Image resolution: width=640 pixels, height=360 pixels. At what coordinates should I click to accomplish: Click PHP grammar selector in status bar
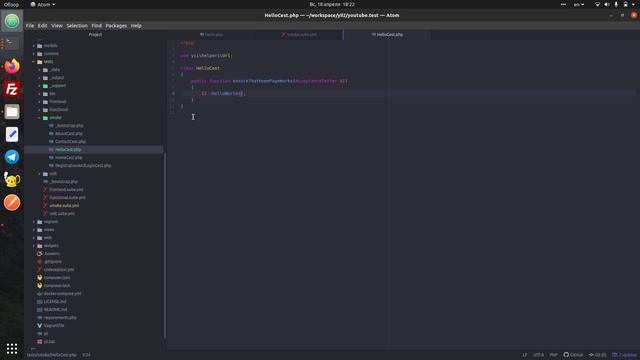(x=553, y=355)
